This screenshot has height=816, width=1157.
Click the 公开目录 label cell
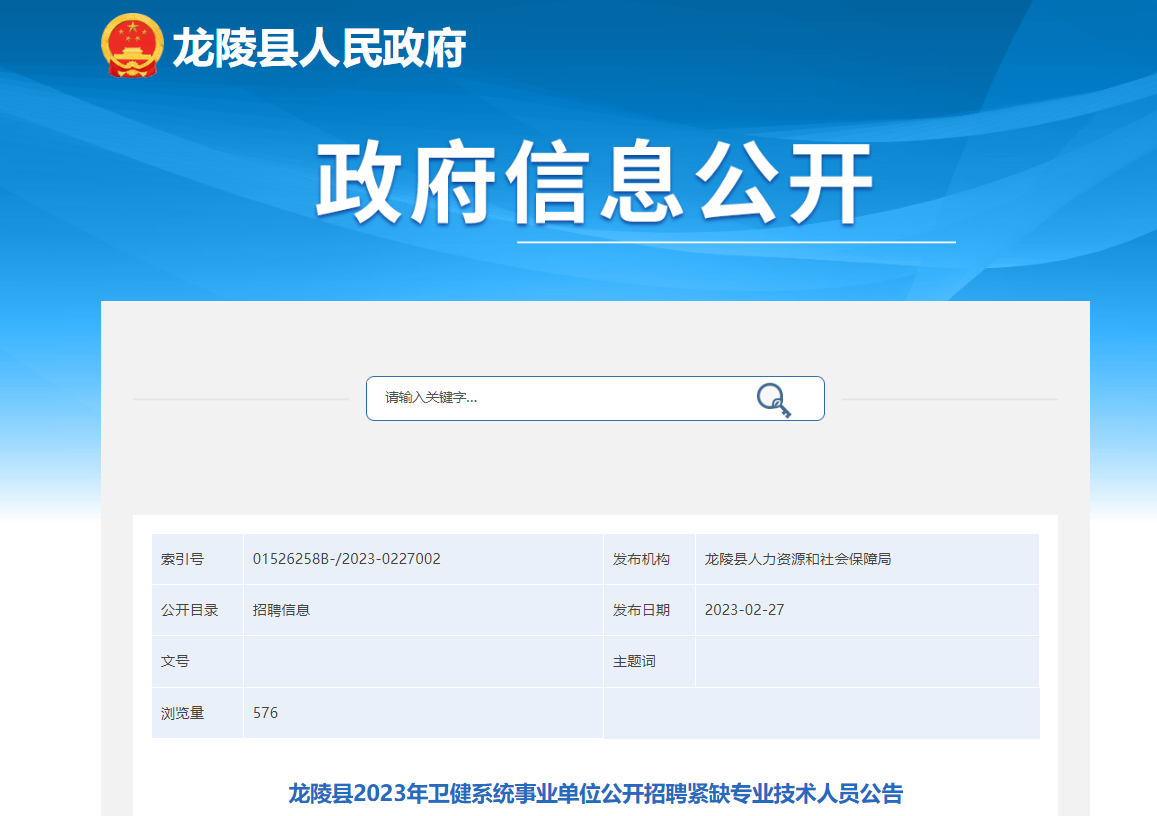[x=190, y=610]
